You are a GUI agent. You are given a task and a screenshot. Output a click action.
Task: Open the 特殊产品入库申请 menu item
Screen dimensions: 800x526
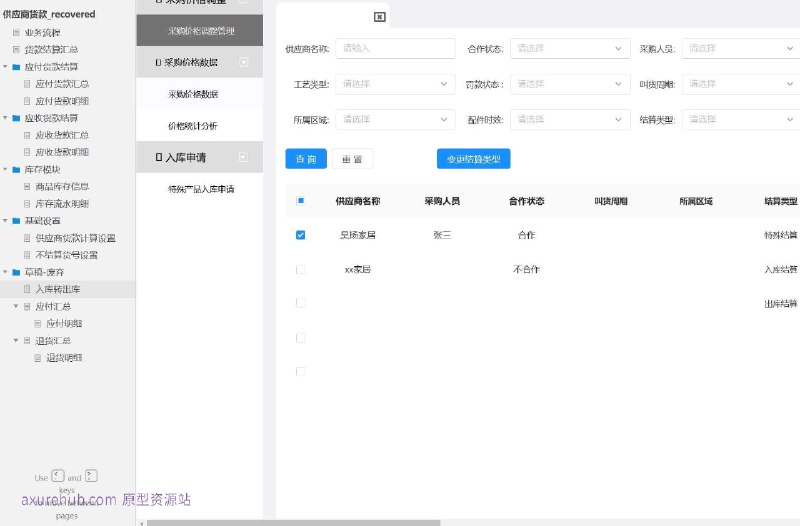point(199,189)
